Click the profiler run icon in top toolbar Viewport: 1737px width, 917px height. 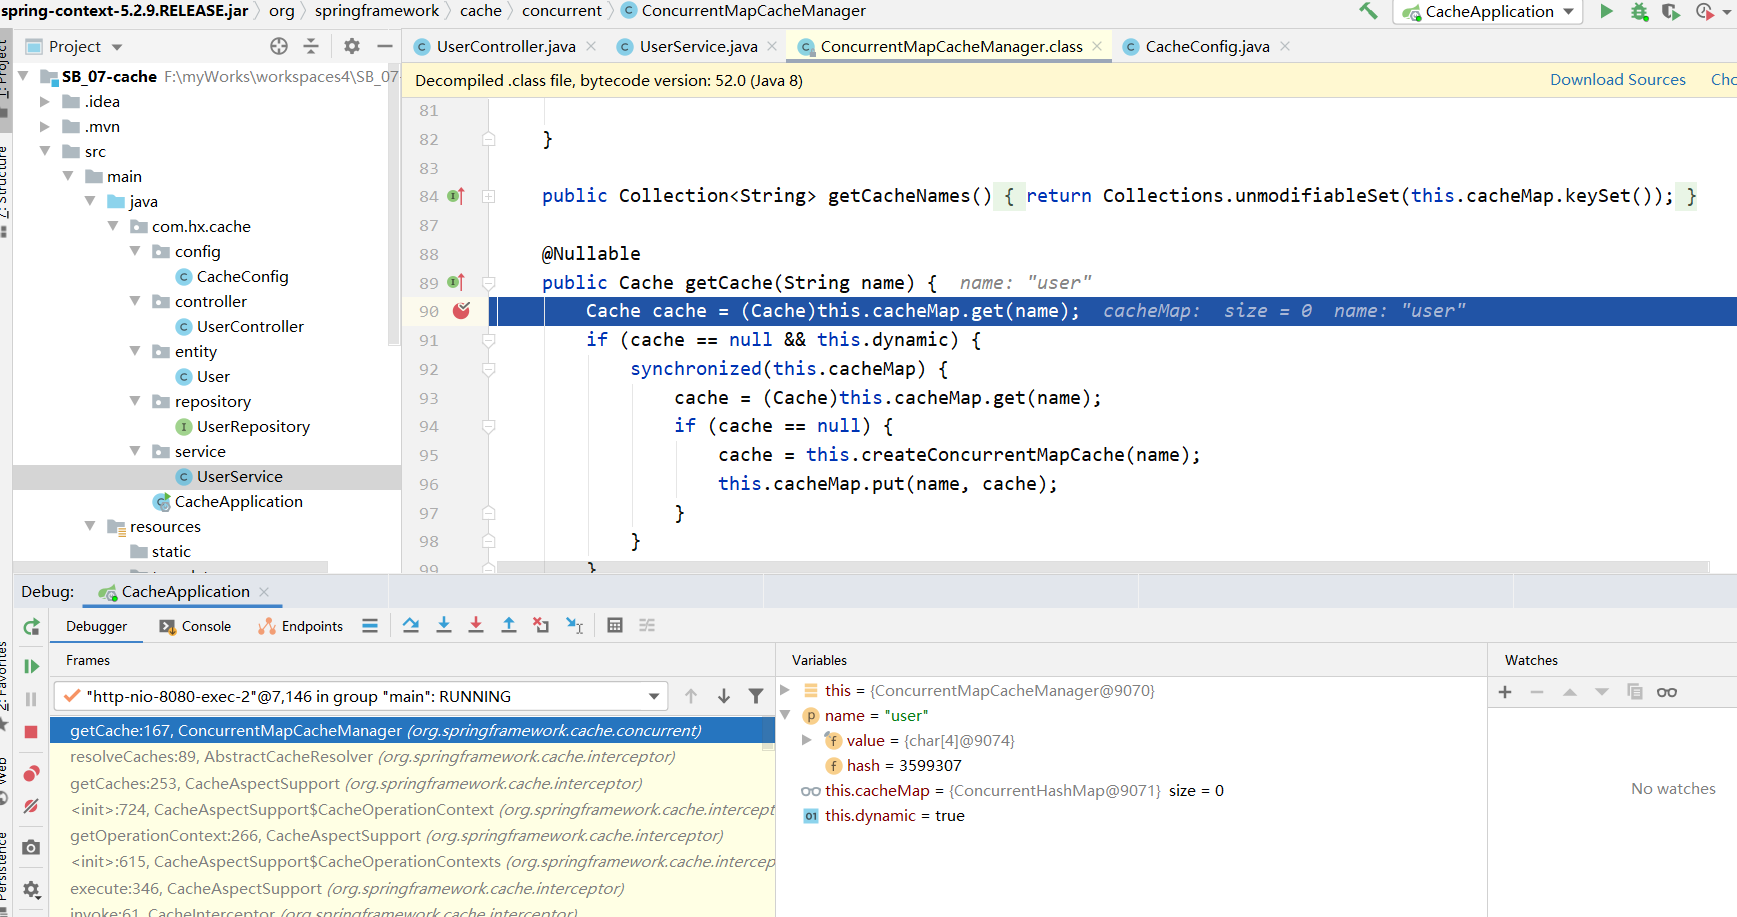click(1705, 11)
